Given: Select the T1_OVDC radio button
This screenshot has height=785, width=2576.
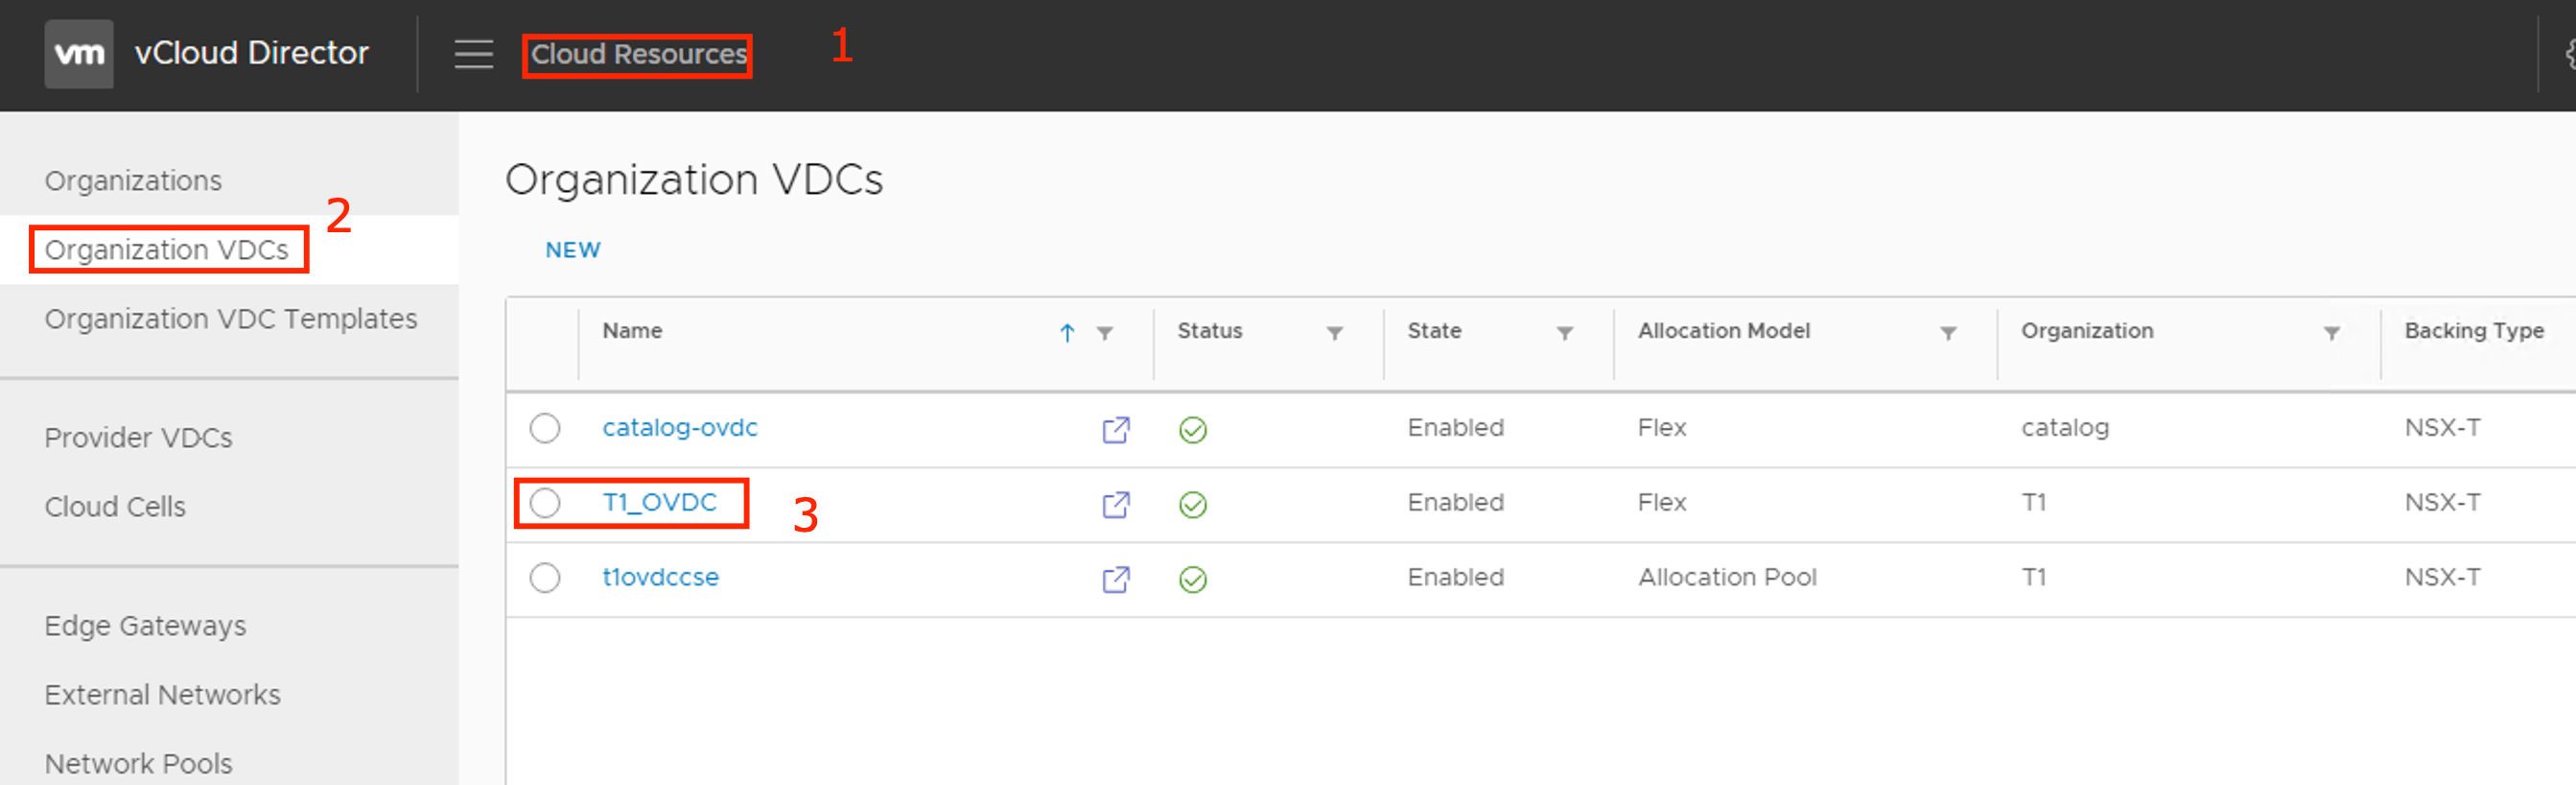Looking at the screenshot, I should coord(545,503).
